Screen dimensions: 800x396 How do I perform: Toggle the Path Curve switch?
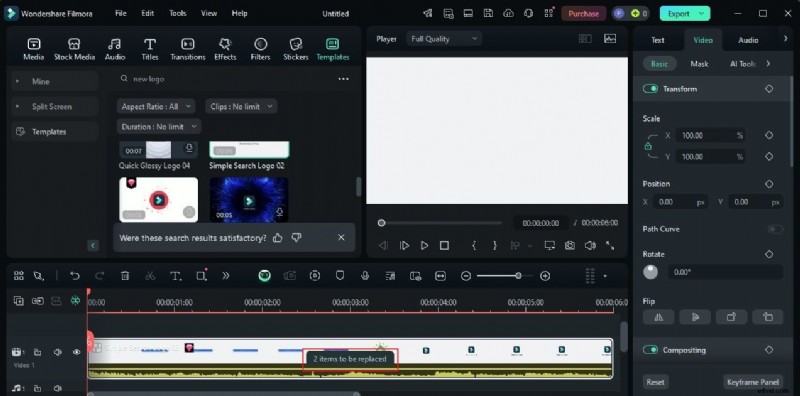pos(776,229)
